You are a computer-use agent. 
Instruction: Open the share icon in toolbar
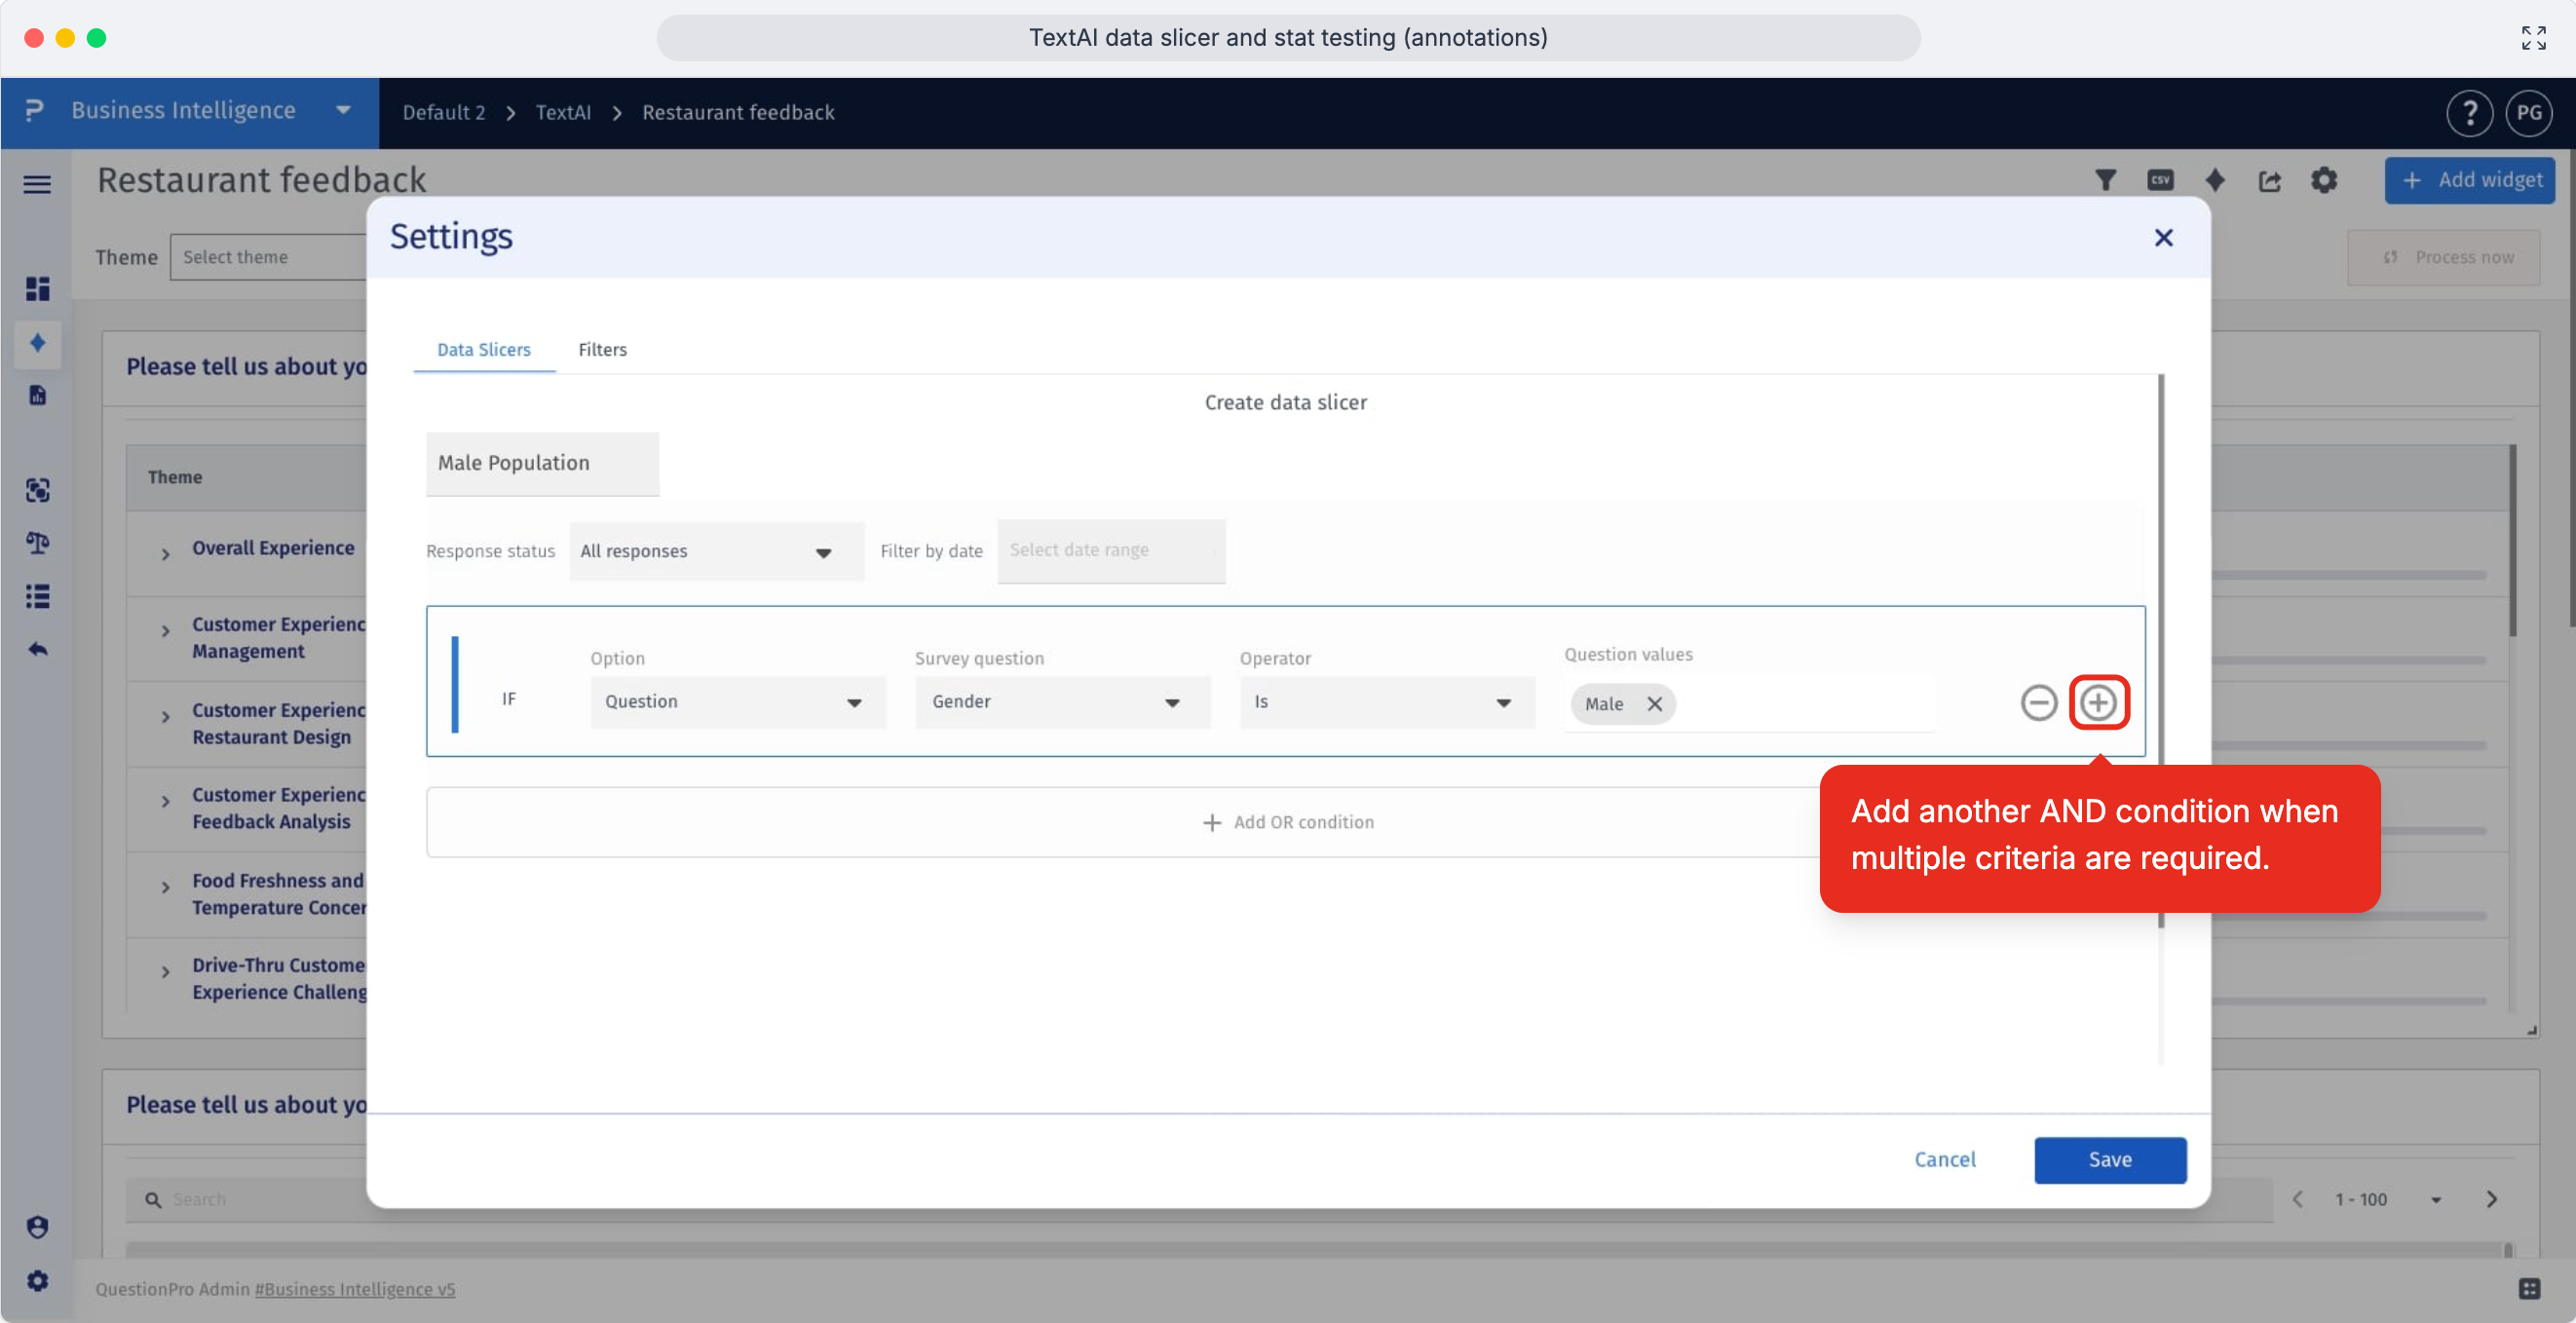tap(2270, 180)
